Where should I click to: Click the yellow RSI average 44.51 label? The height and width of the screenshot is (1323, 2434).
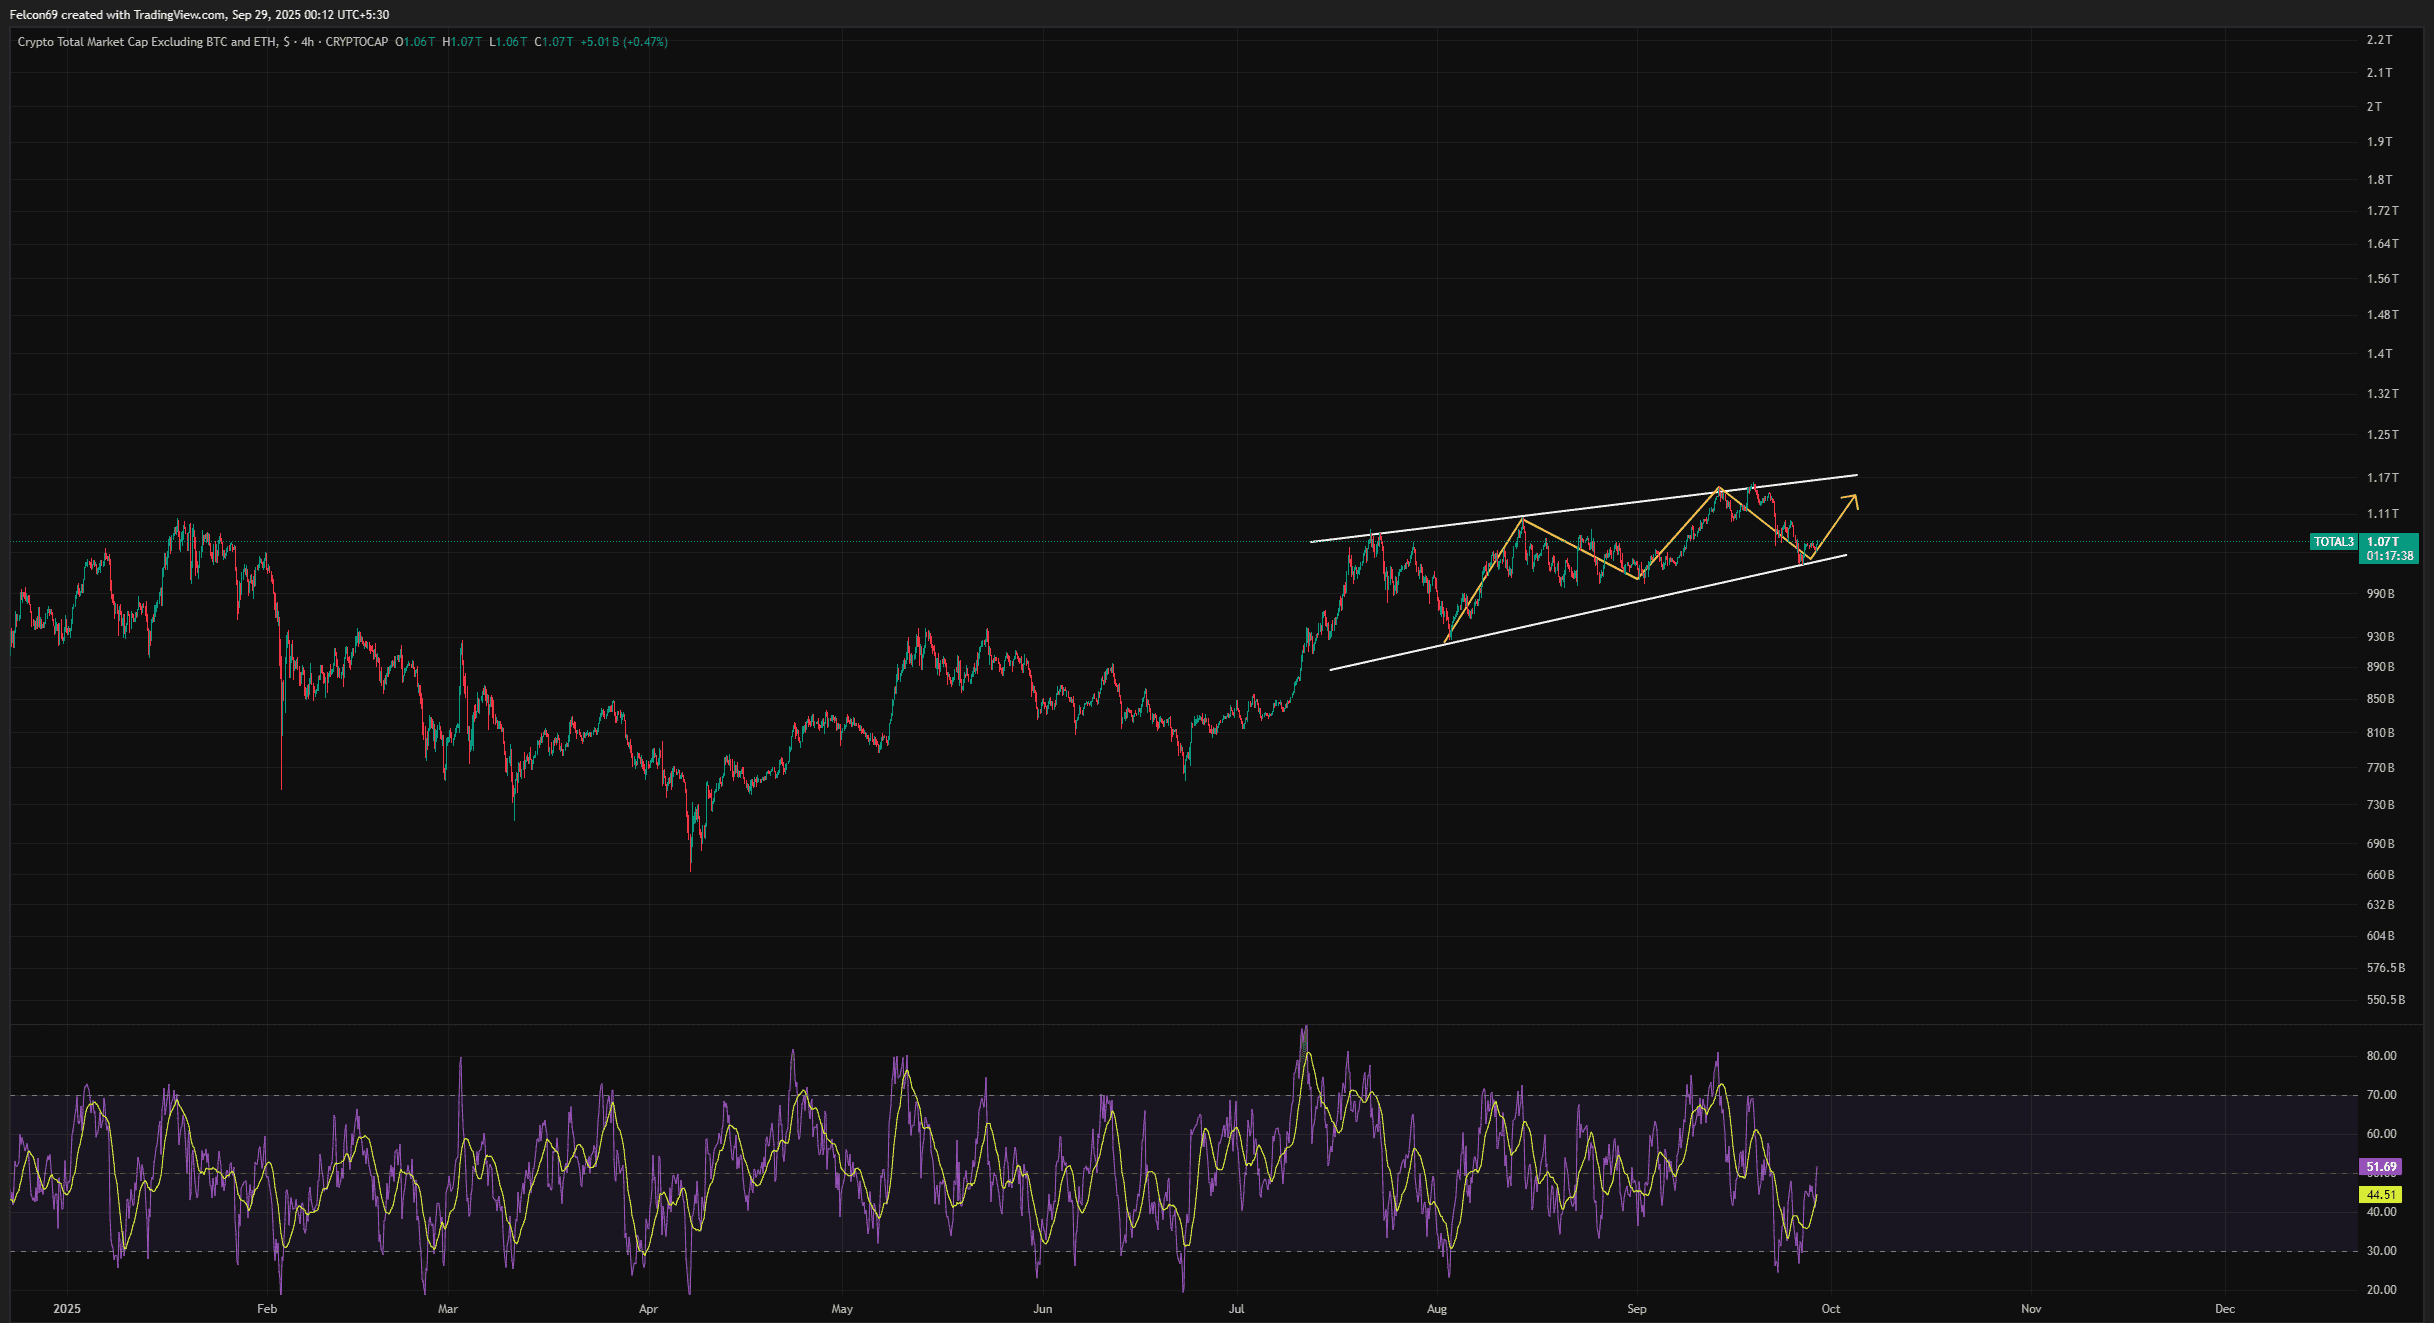point(2381,1194)
